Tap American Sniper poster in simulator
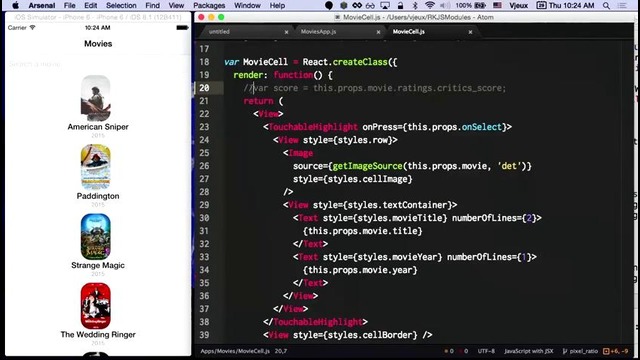 click(x=96, y=98)
